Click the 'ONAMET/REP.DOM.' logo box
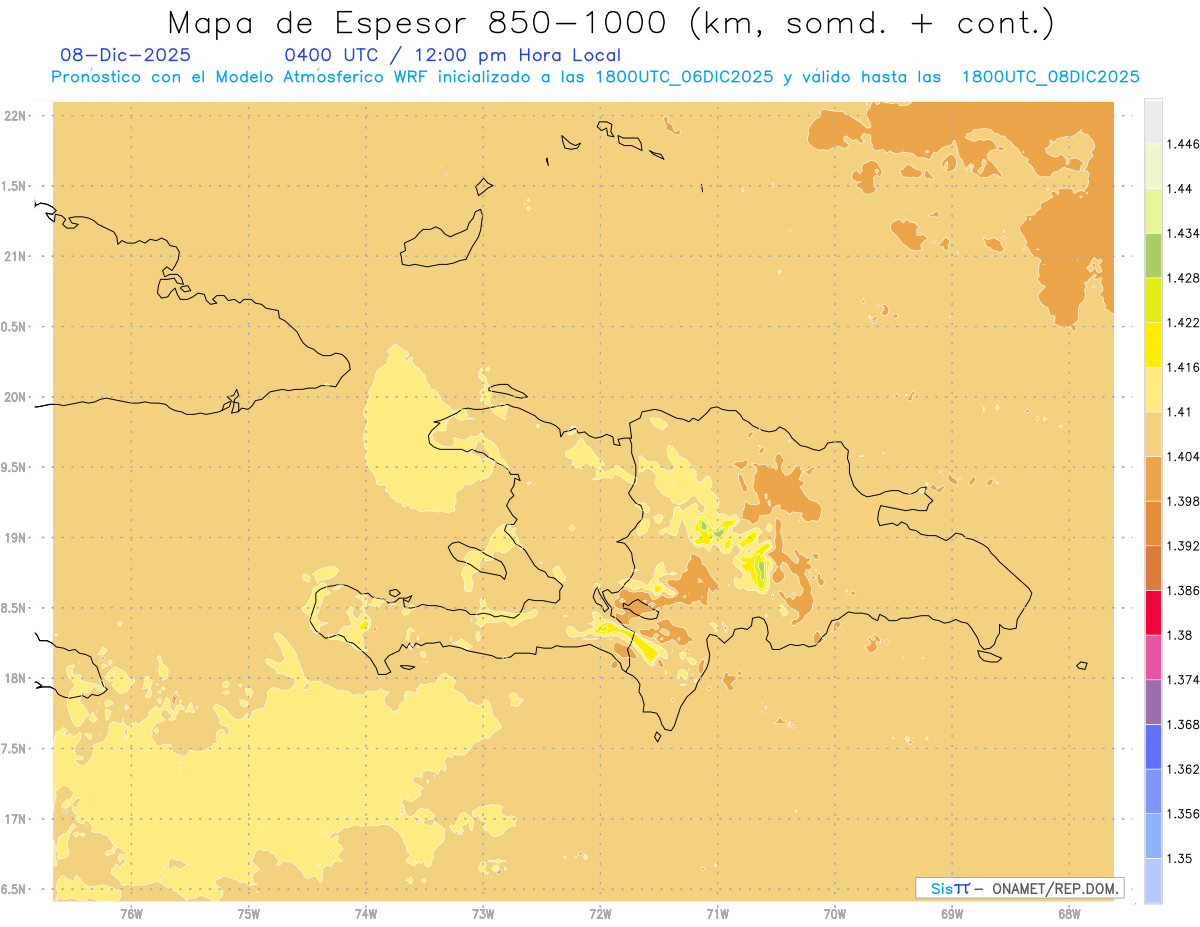Viewport: 1200px width, 927px height. point(1020,888)
